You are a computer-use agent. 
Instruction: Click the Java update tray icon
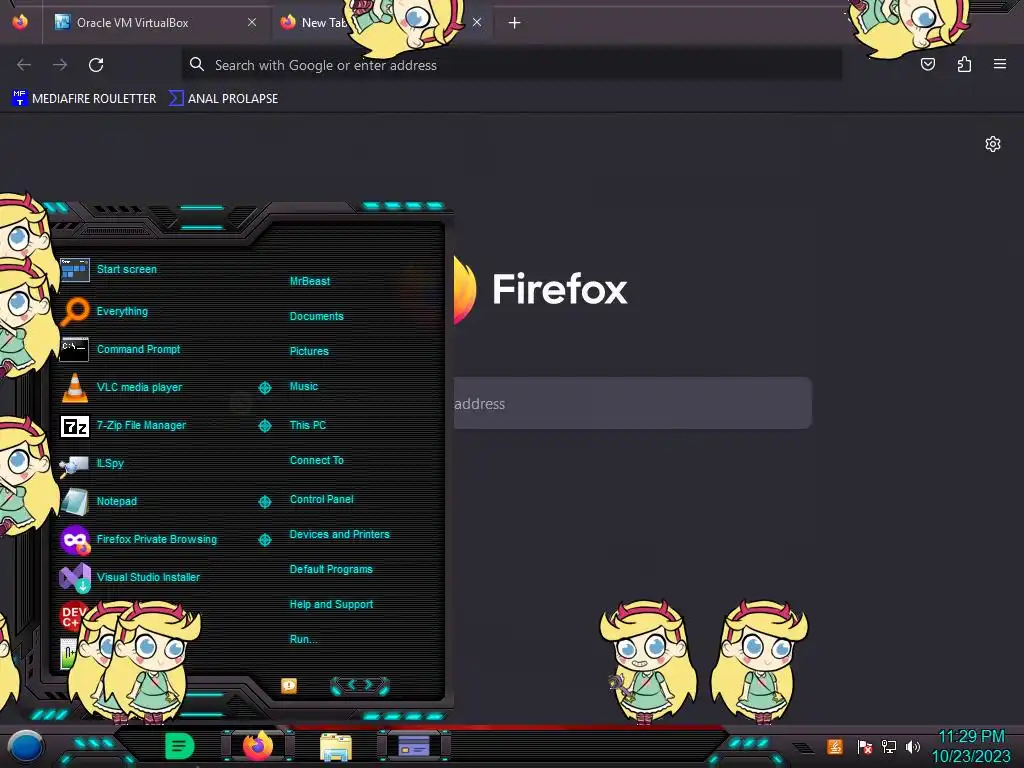(835, 746)
